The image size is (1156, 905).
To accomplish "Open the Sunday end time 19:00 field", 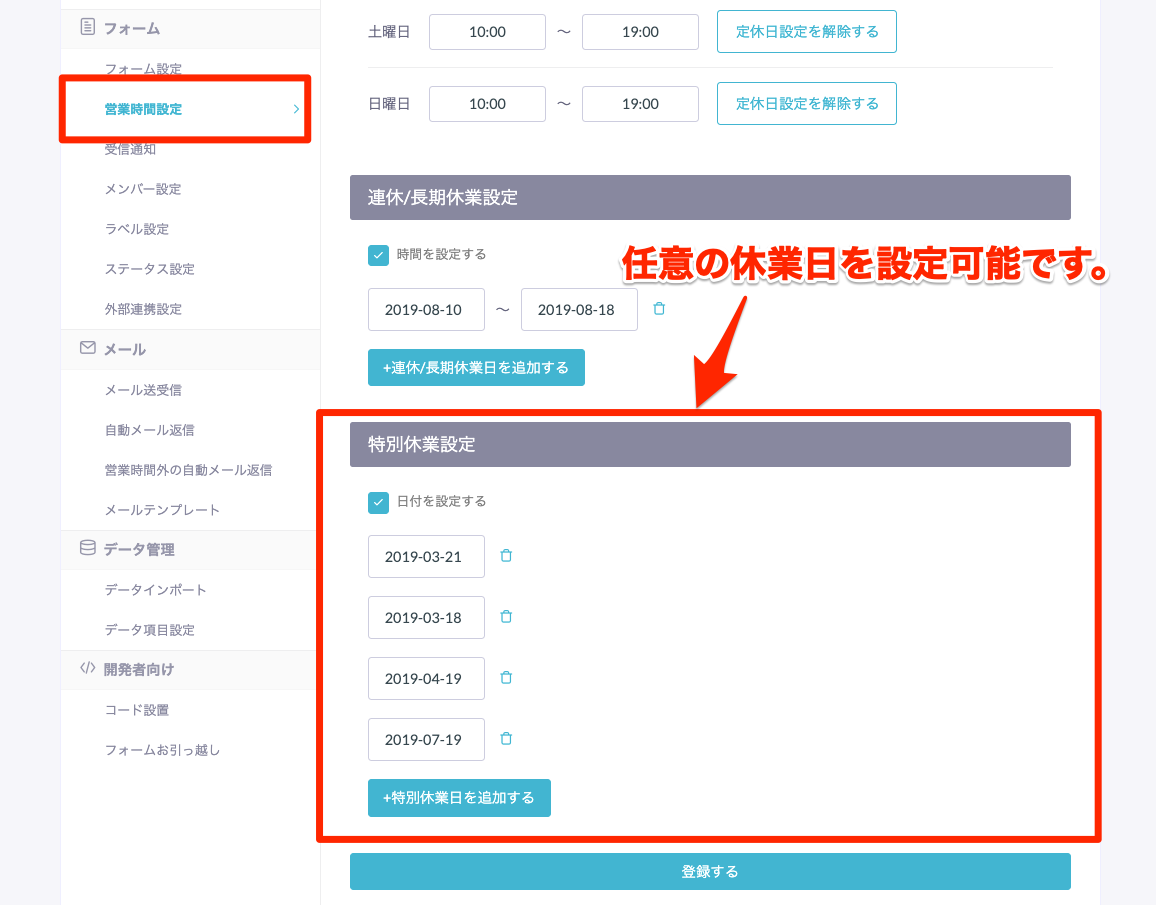I will pos(640,104).
